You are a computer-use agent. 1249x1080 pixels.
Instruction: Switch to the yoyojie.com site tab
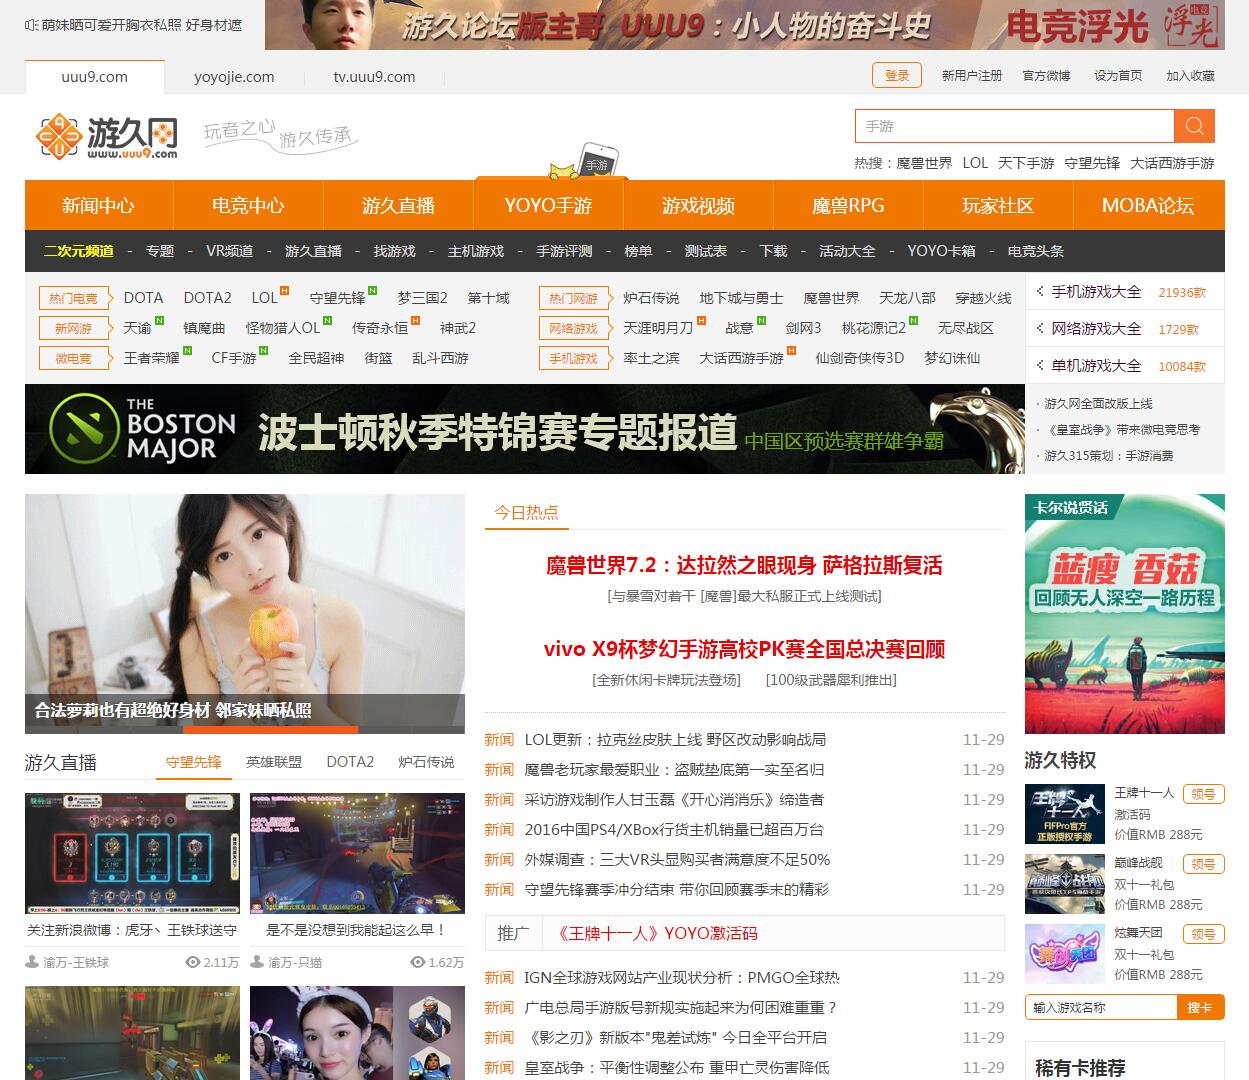point(234,77)
